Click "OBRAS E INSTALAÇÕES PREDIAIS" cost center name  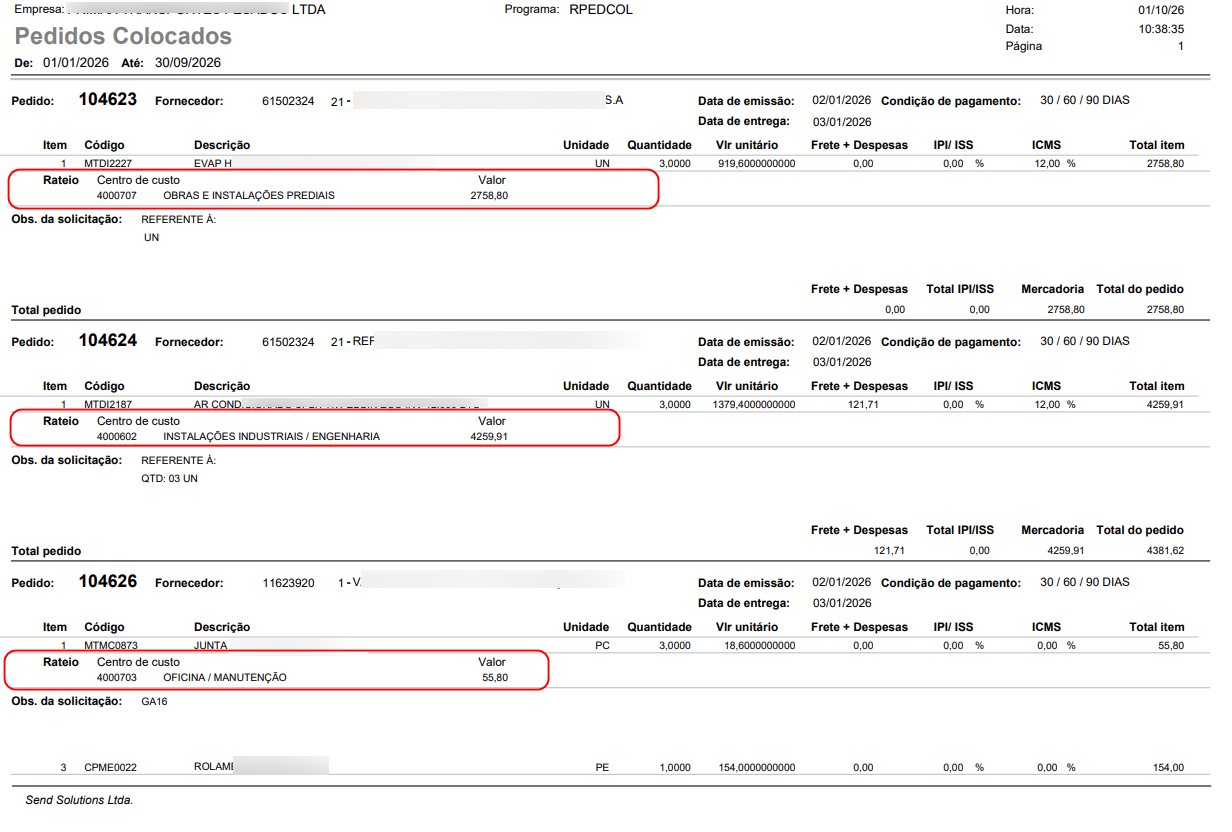[x=249, y=195]
